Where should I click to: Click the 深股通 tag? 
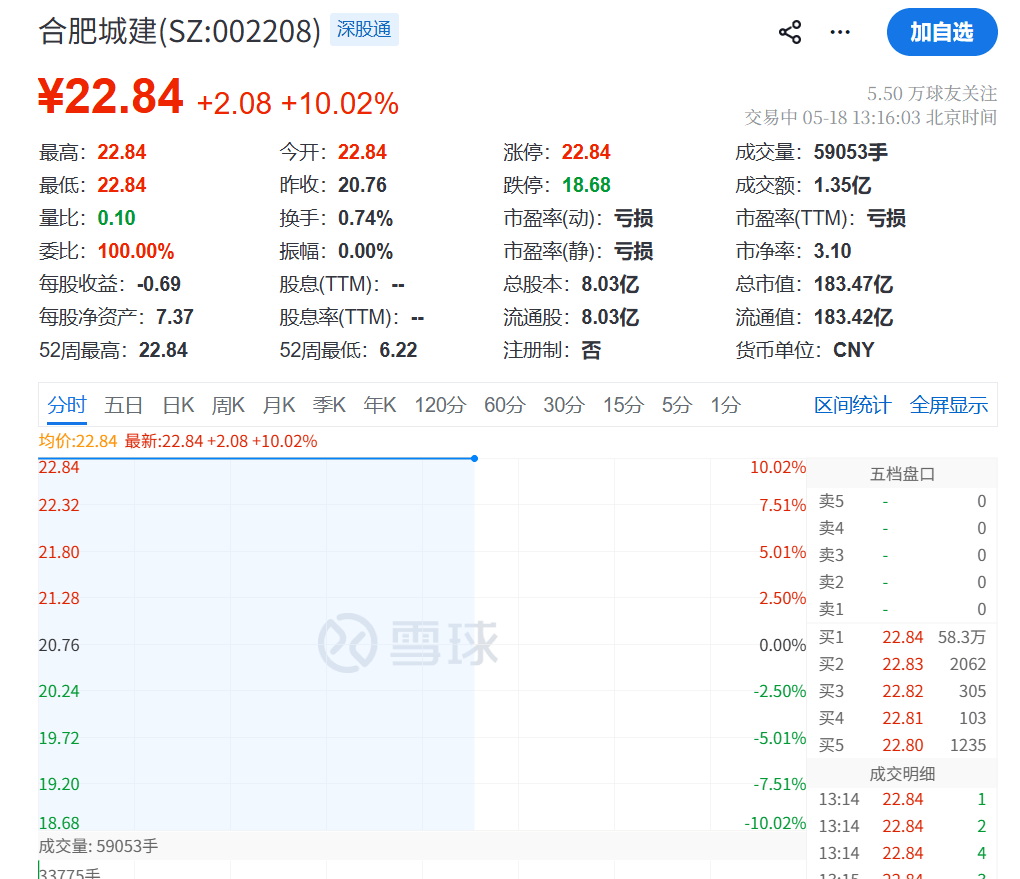[x=364, y=30]
